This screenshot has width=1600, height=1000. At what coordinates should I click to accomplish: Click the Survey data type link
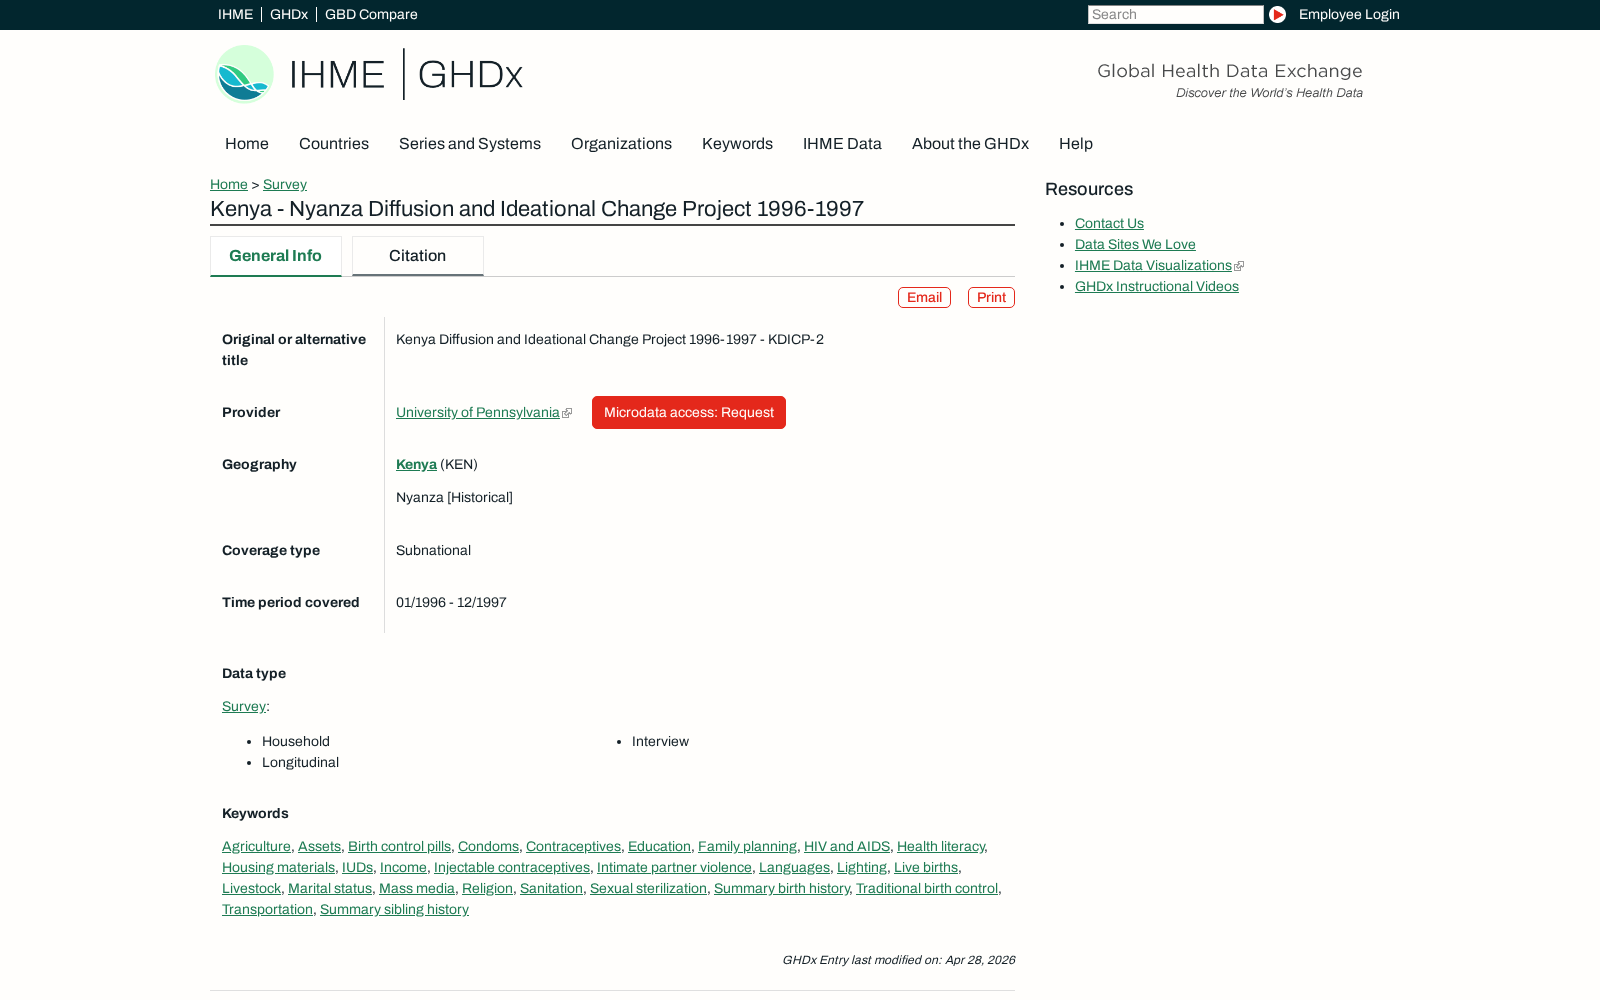[244, 706]
